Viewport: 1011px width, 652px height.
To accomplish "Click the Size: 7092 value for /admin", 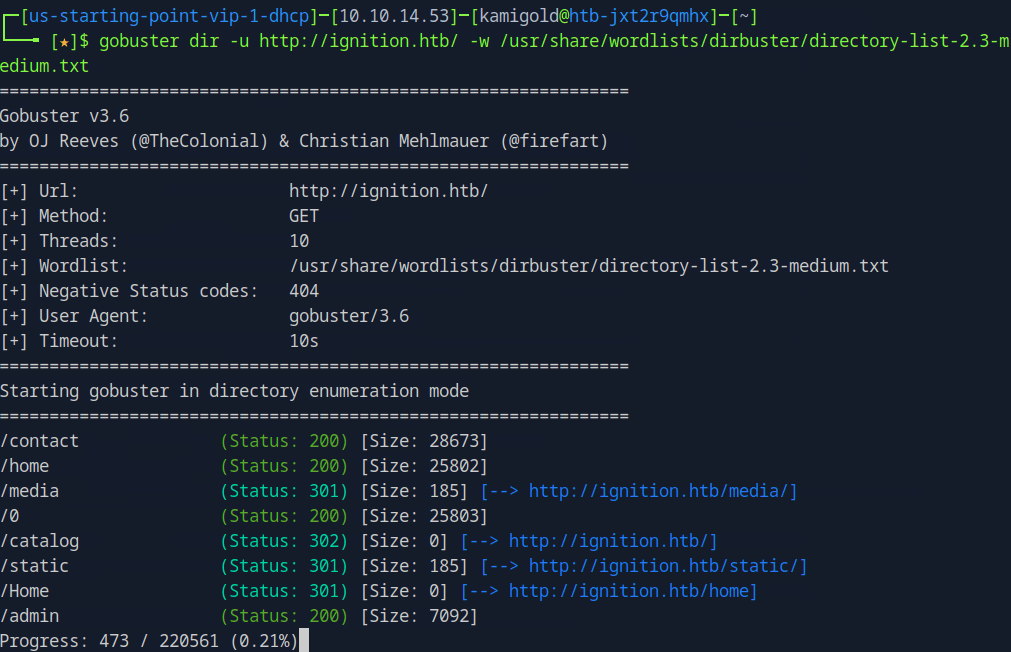I will pyautogui.click(x=419, y=616).
